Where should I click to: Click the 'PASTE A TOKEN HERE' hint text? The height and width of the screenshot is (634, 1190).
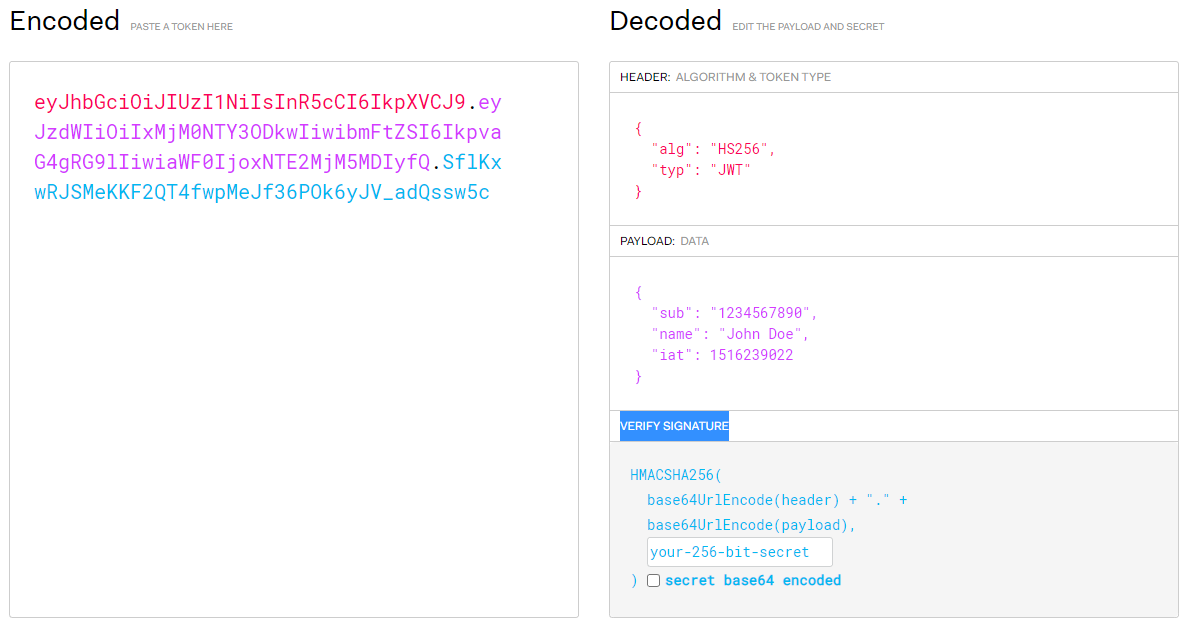[181, 27]
